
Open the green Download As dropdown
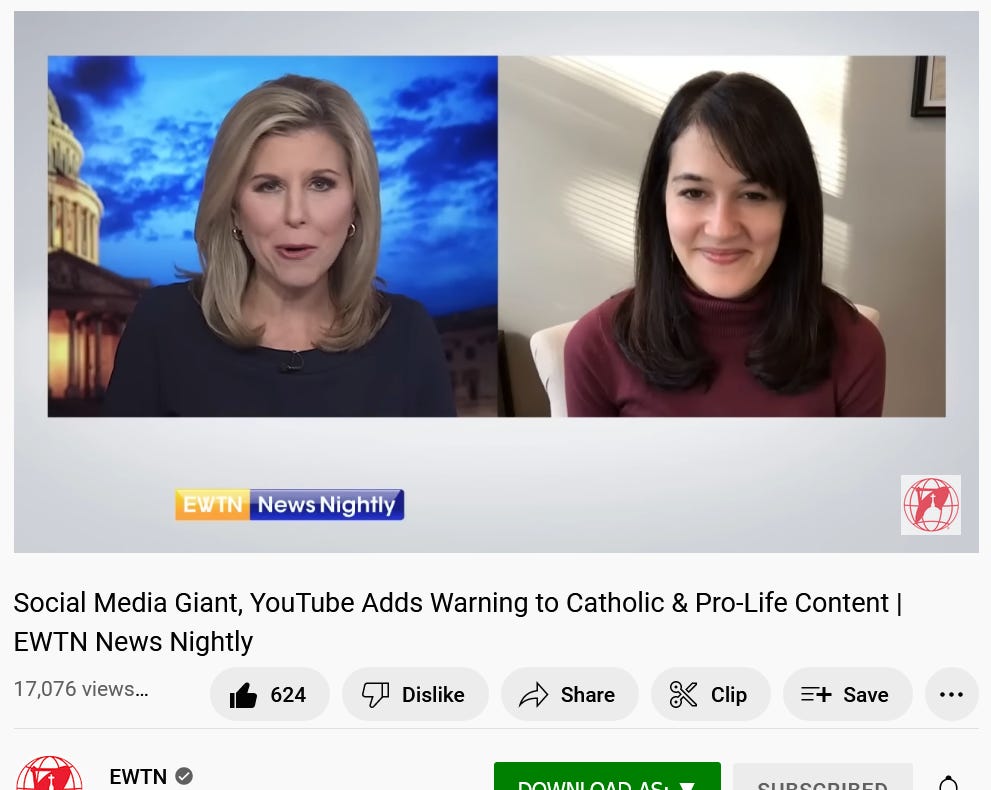(607, 777)
